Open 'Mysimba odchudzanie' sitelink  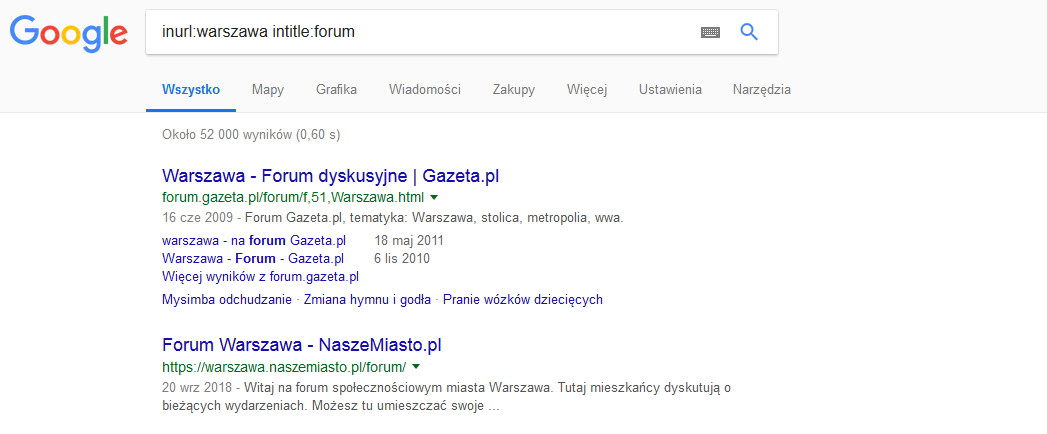point(226,299)
